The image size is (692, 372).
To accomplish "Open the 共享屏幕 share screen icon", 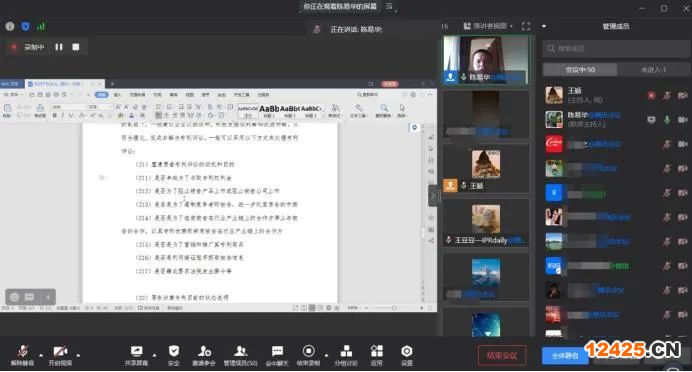I will coord(136,356).
